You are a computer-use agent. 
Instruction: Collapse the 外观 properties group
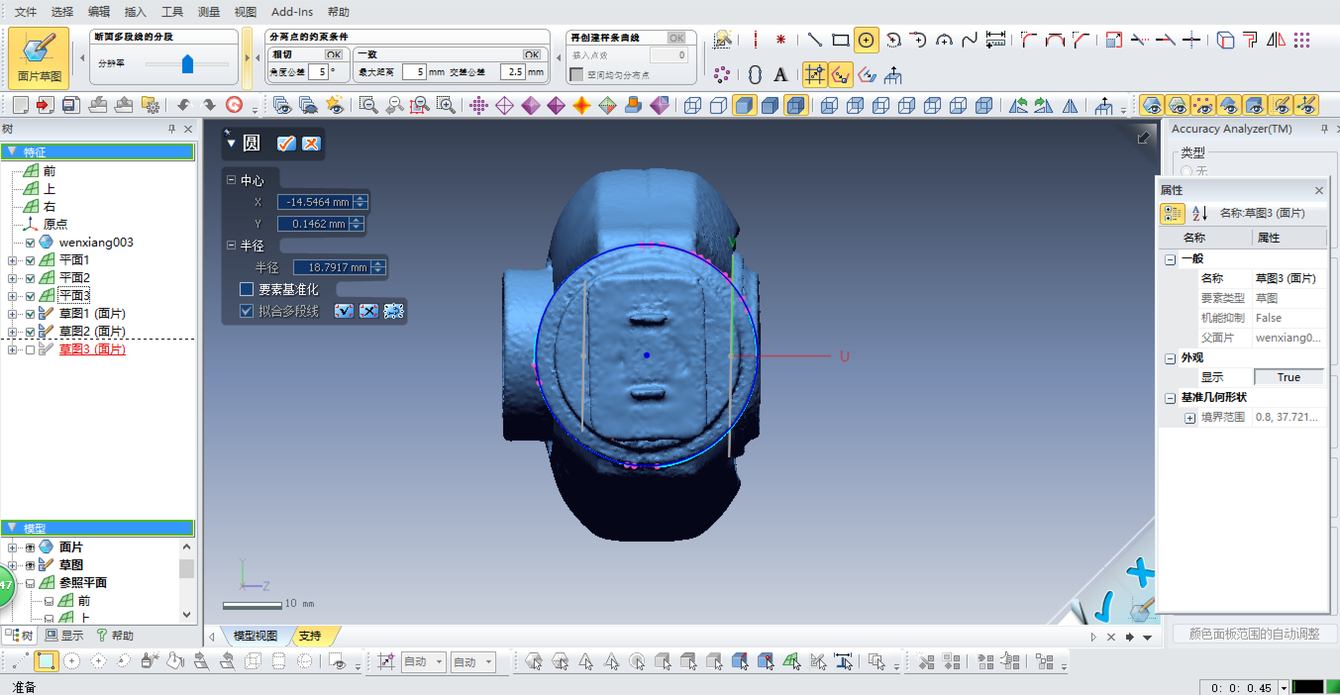(x=1171, y=358)
